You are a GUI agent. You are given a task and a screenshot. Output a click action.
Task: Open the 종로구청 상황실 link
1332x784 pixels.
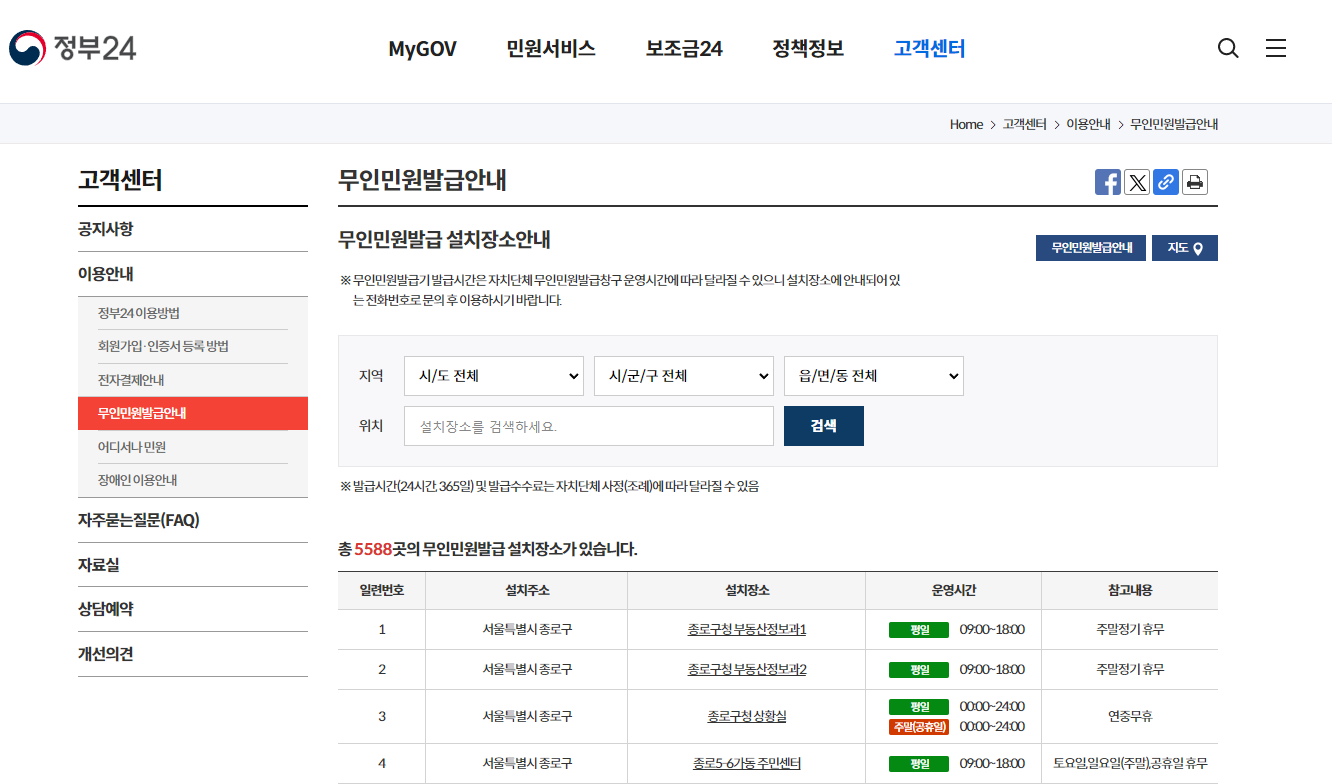coord(745,716)
